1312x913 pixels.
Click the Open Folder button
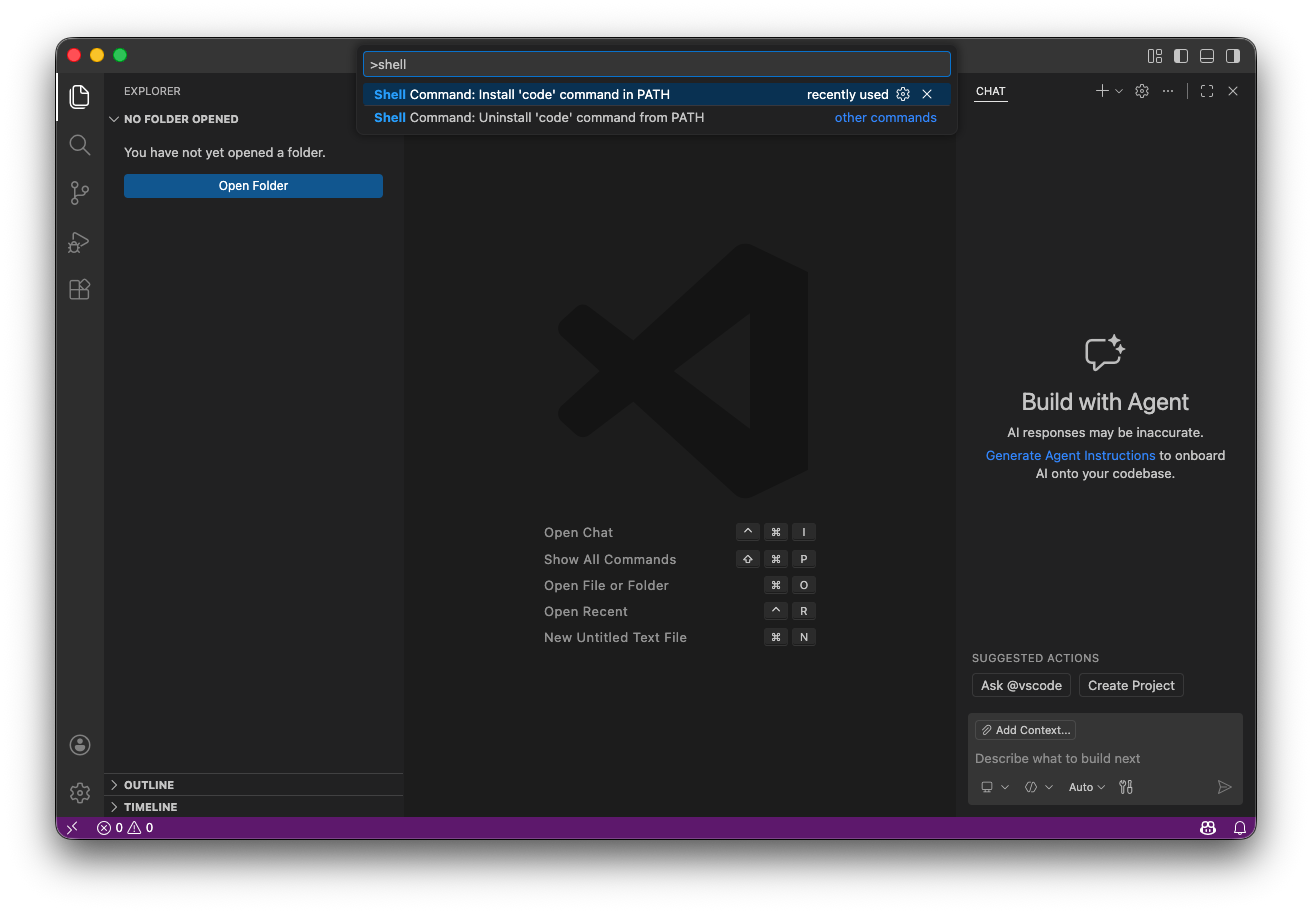(x=253, y=186)
